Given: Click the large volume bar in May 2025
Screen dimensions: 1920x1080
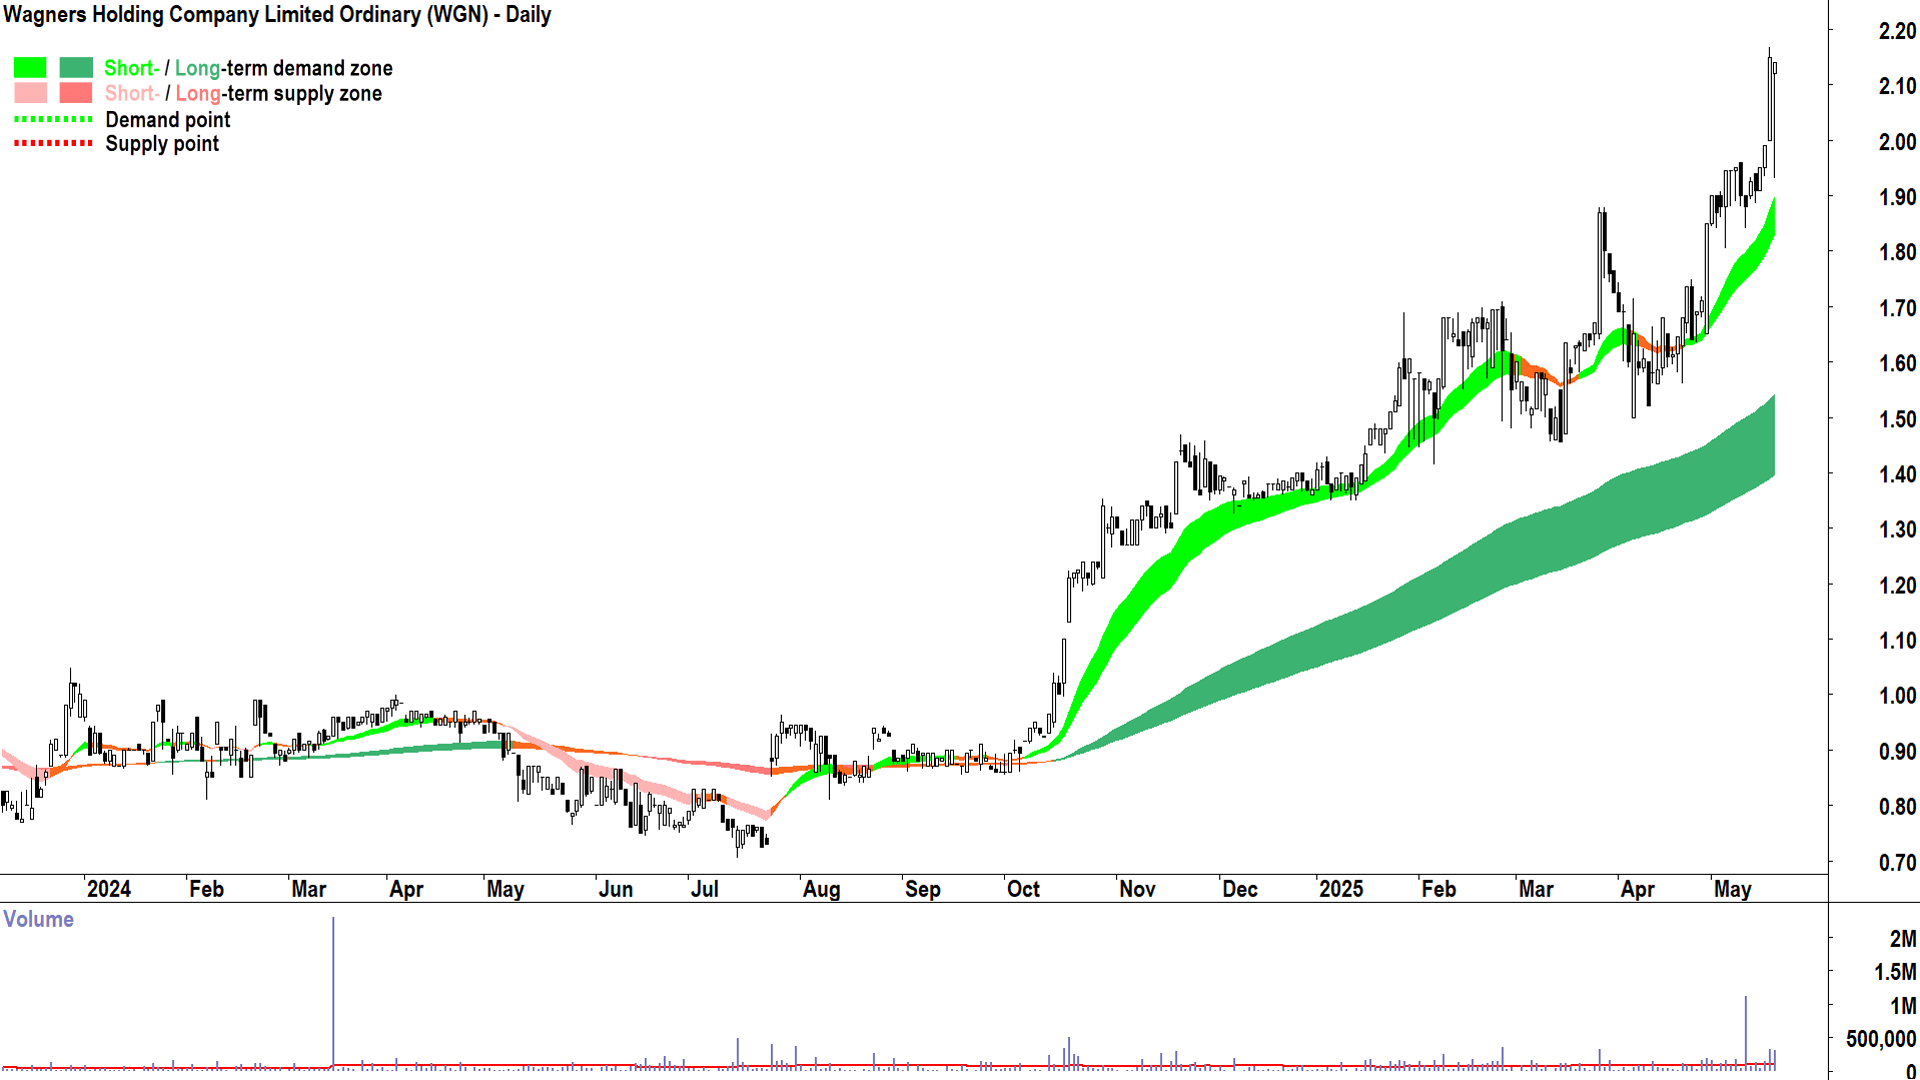Looking at the screenshot, I should [1746, 1031].
